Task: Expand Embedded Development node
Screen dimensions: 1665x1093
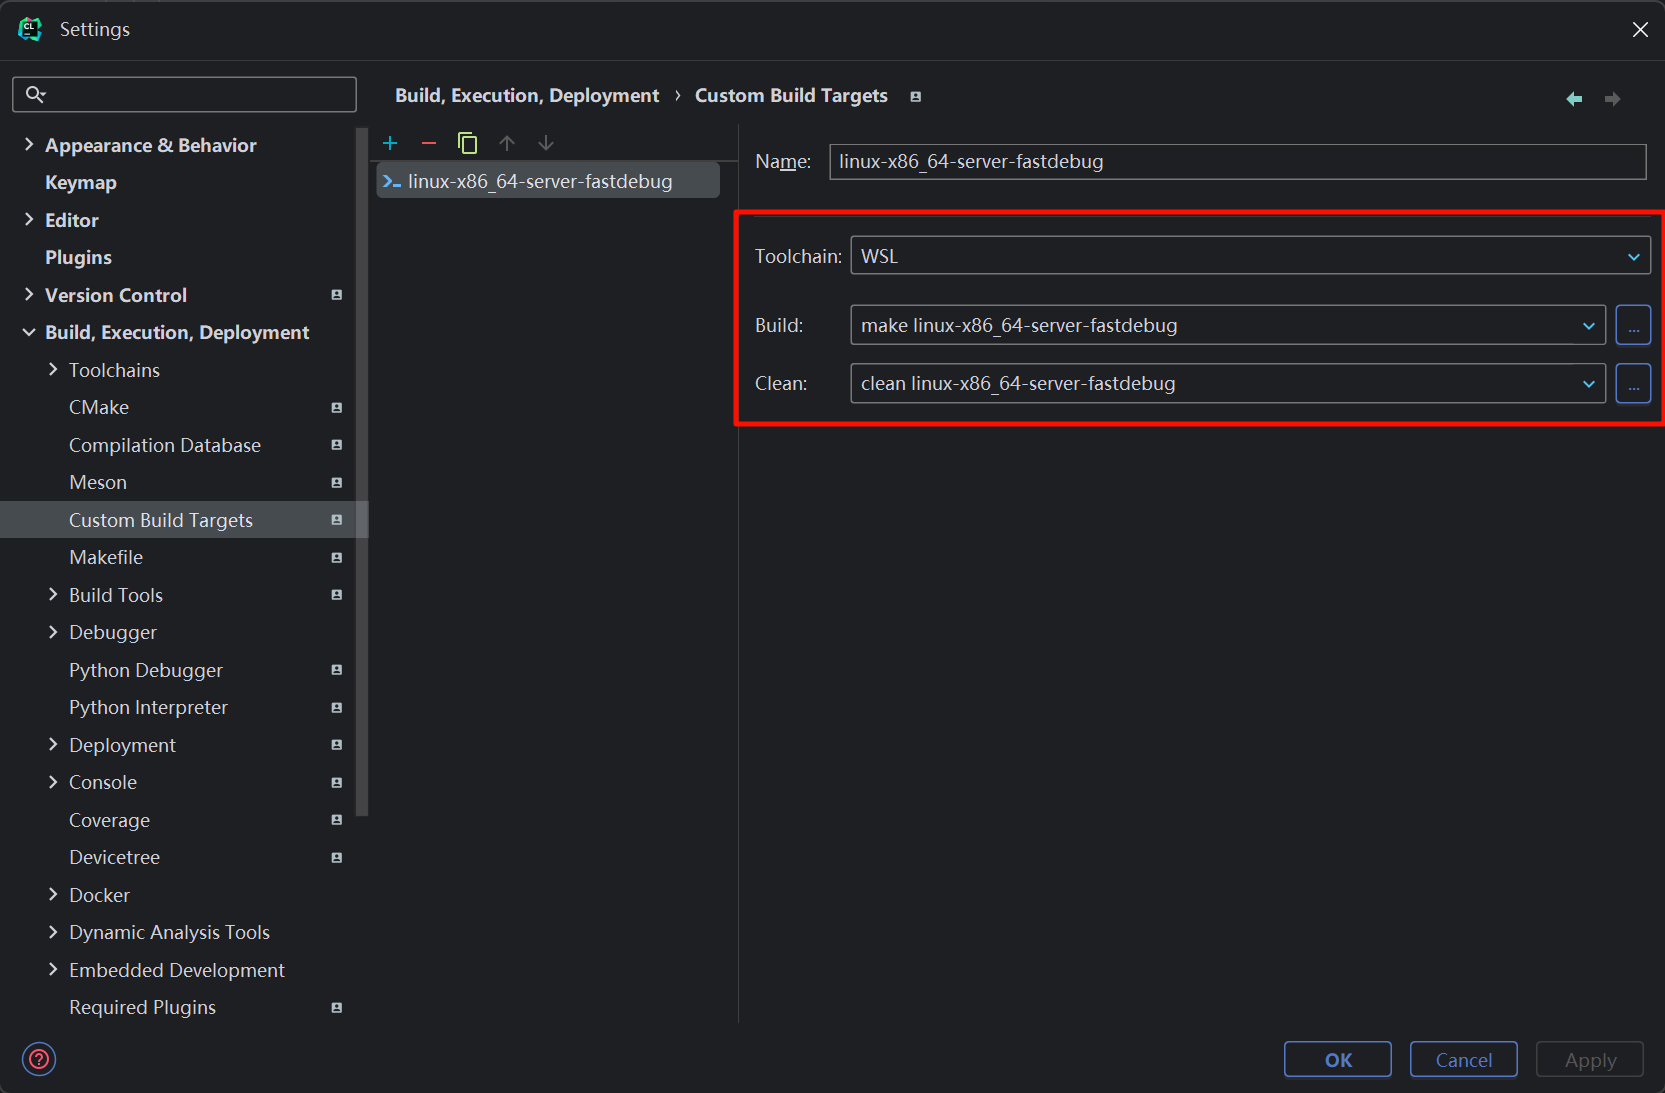Action: point(53,970)
